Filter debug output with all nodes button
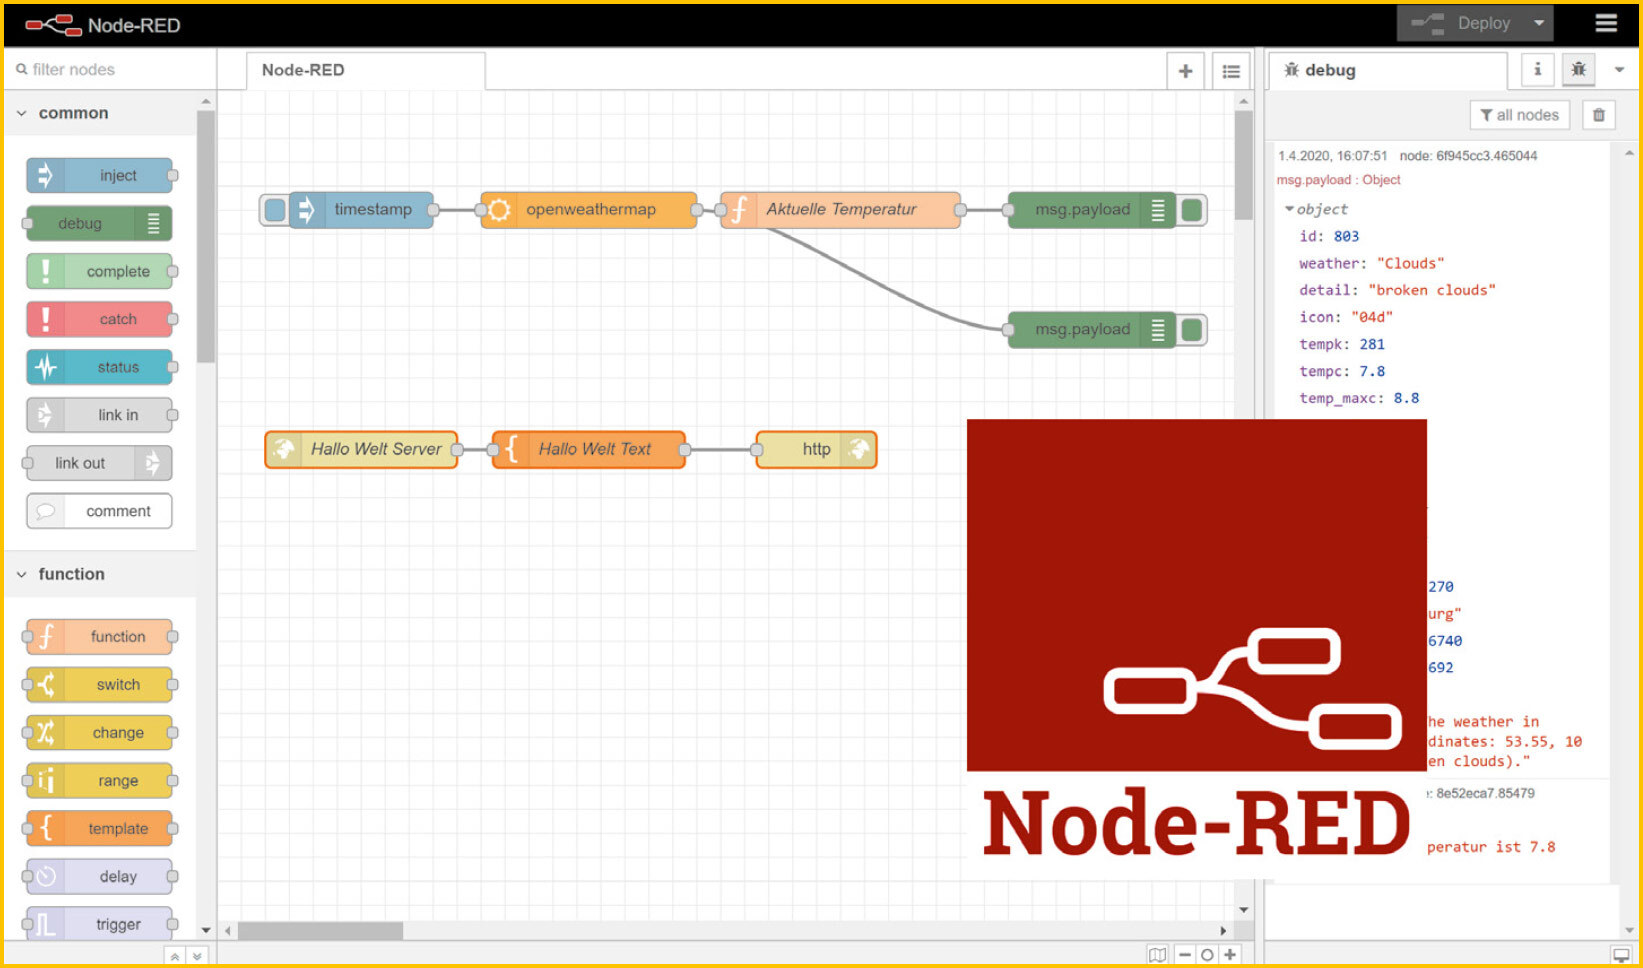Image resolution: width=1643 pixels, height=968 pixels. coord(1519,114)
